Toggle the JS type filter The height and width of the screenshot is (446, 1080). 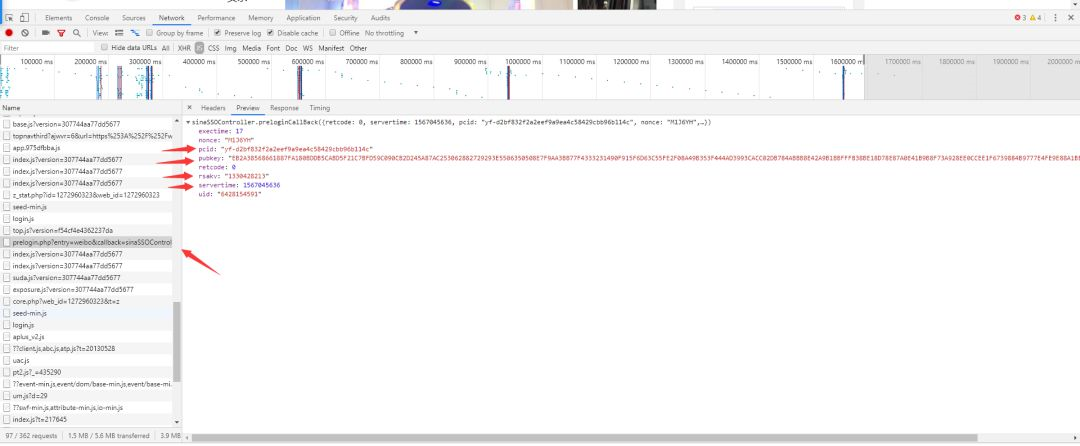pyautogui.click(x=199, y=48)
